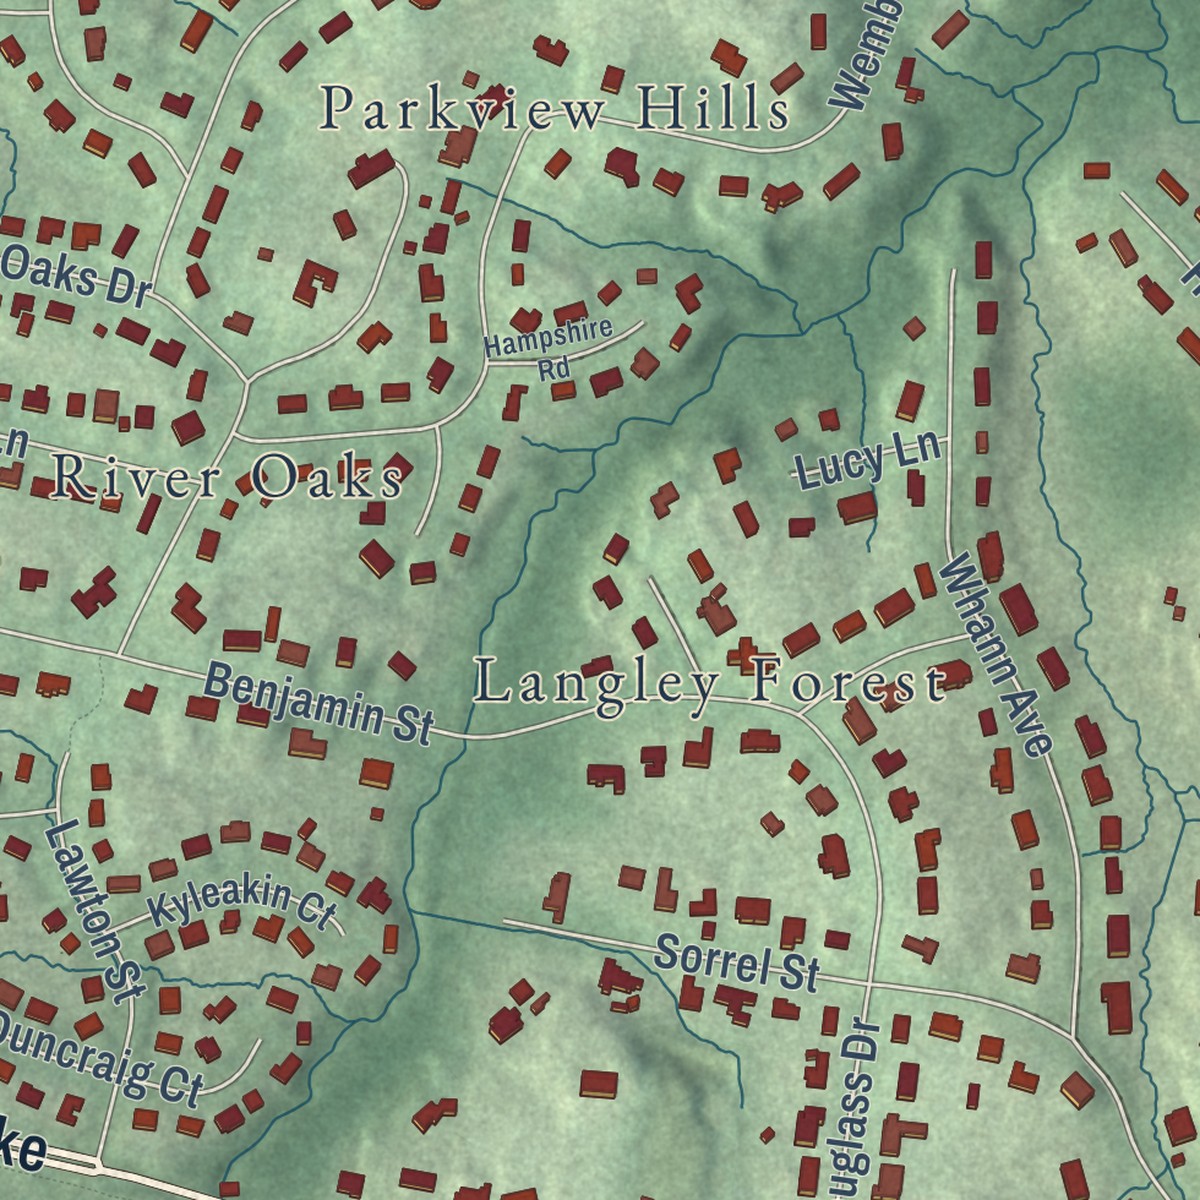
Task: Select the Oaks Dr street label
Action: pyautogui.click(x=74, y=276)
